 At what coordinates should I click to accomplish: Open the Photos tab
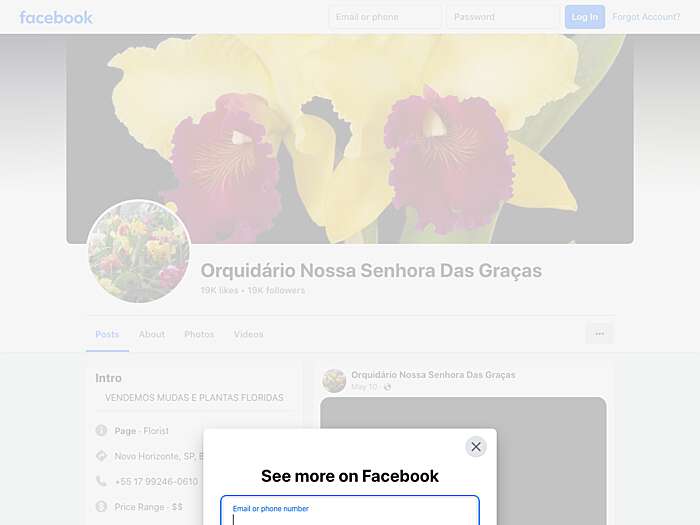pos(199,334)
